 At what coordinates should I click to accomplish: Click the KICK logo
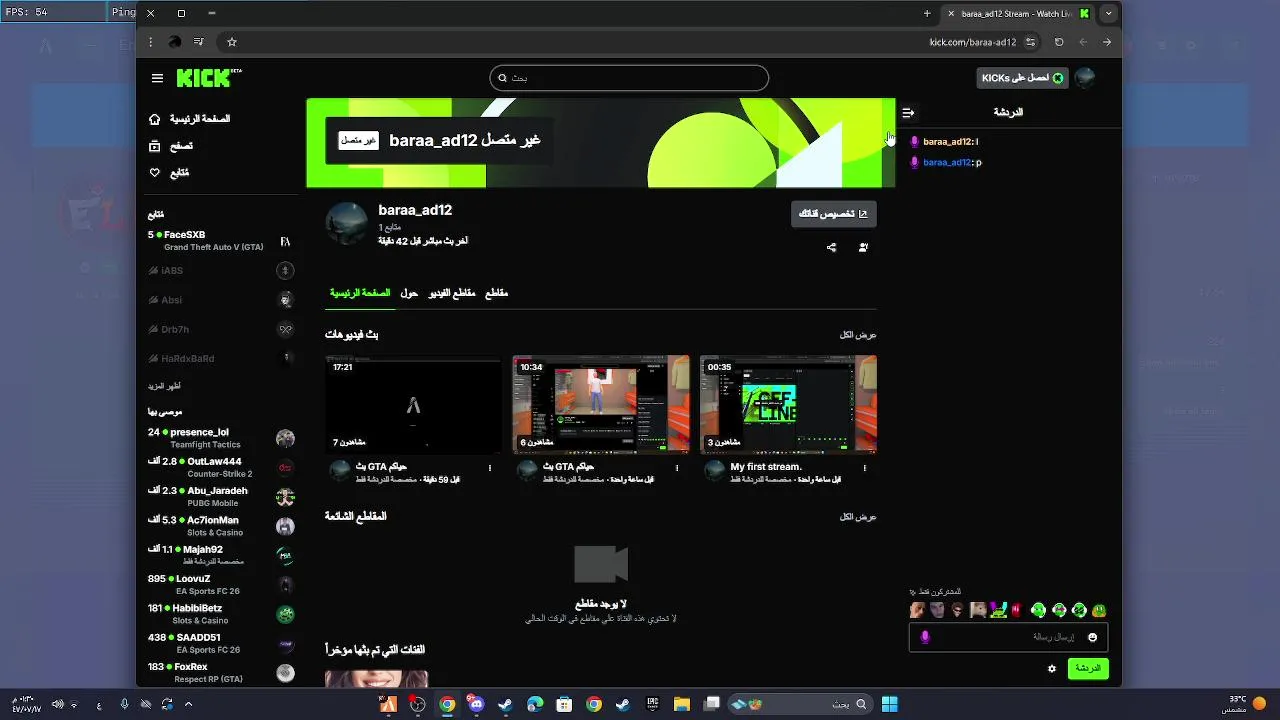pyautogui.click(x=209, y=77)
